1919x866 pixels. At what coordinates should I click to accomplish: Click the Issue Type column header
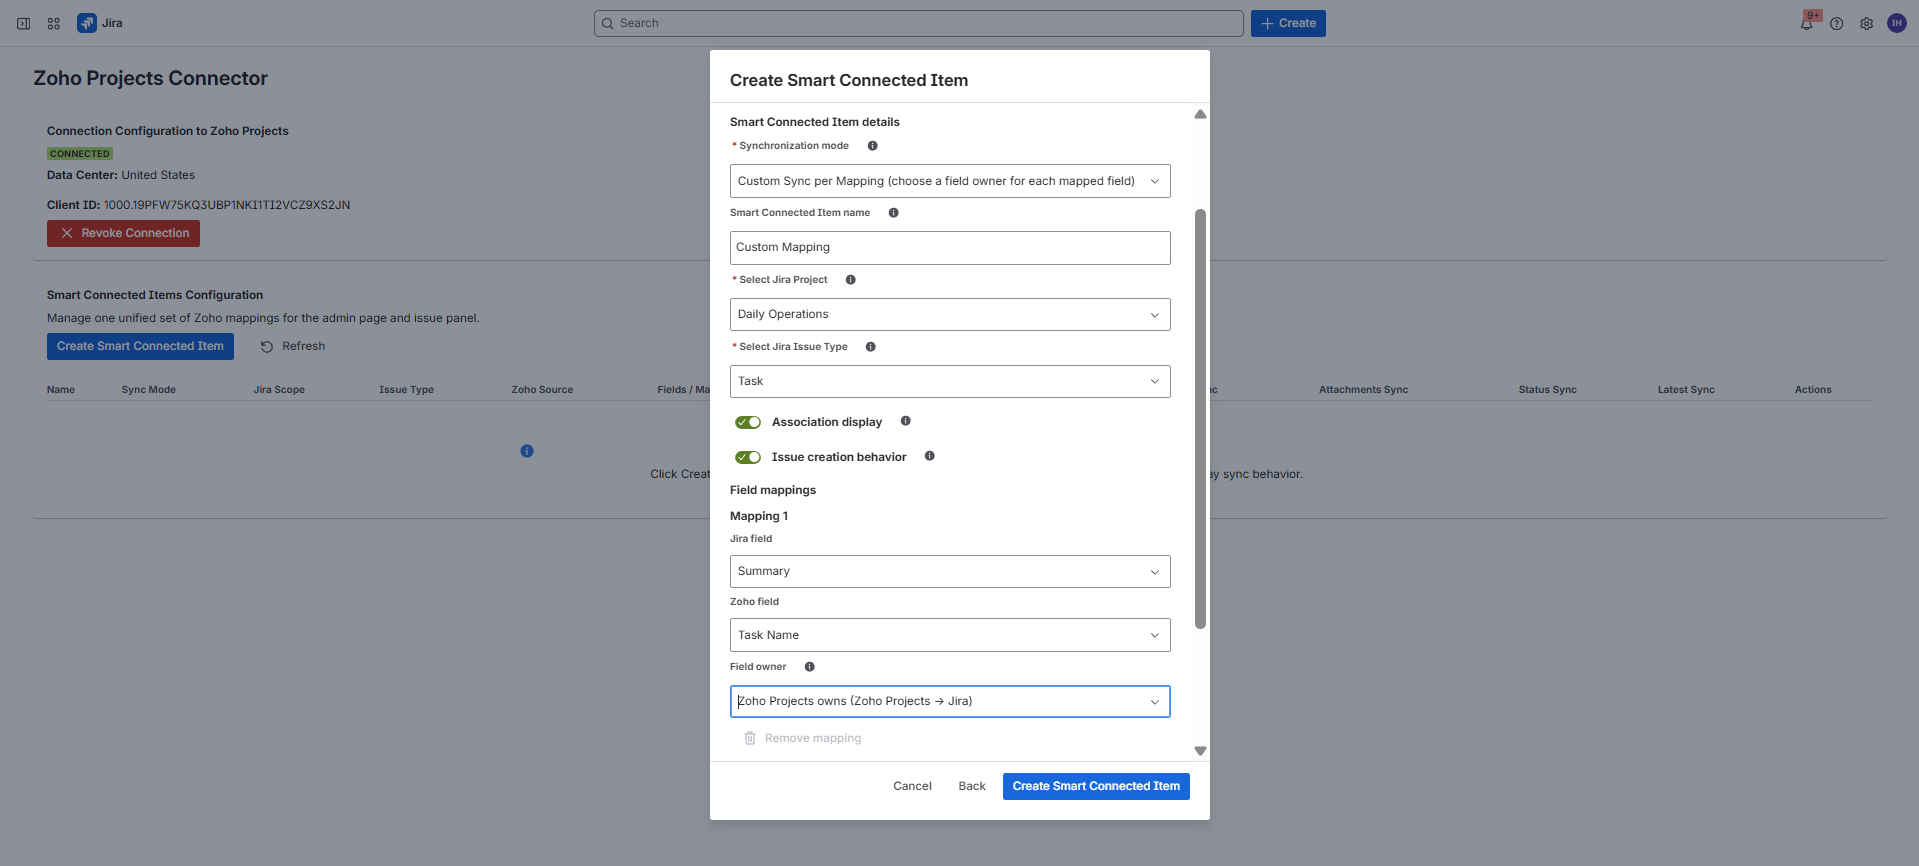(x=406, y=390)
